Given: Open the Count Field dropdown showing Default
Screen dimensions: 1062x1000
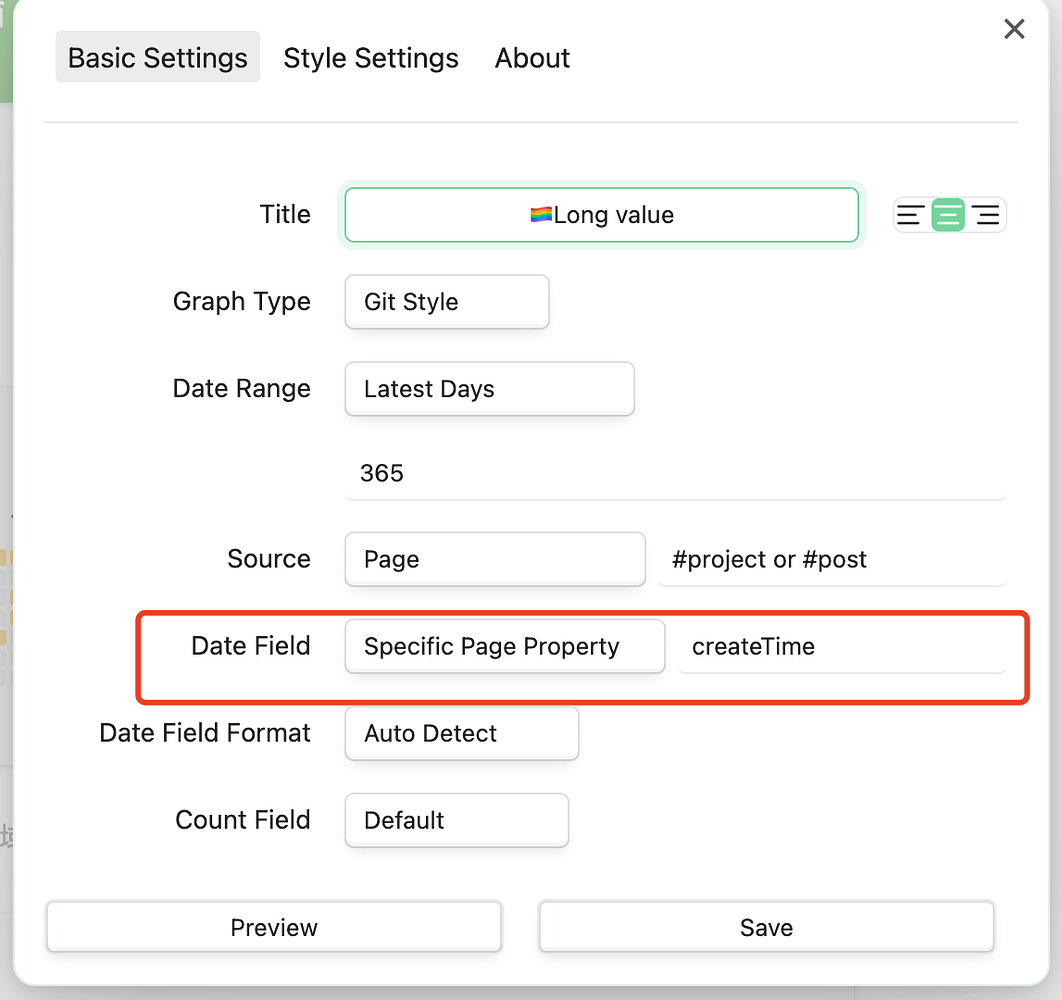Looking at the screenshot, I should [456, 820].
